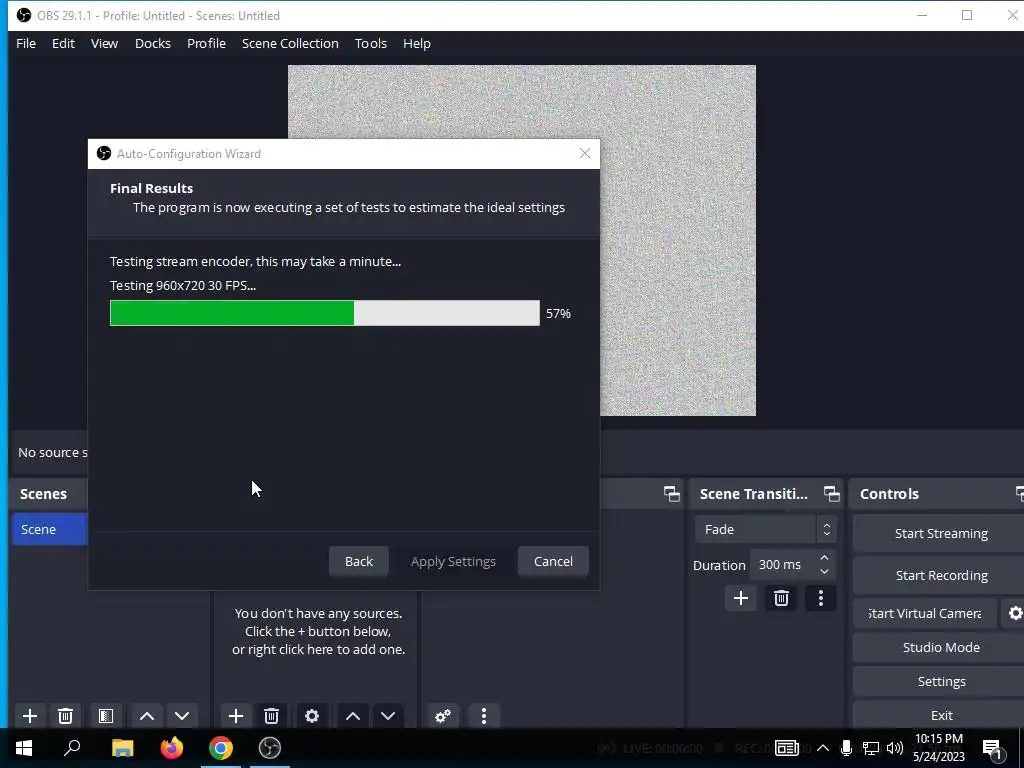The height and width of the screenshot is (768, 1024).
Task: Move scene down with arrow icon
Action: pyautogui.click(x=182, y=716)
